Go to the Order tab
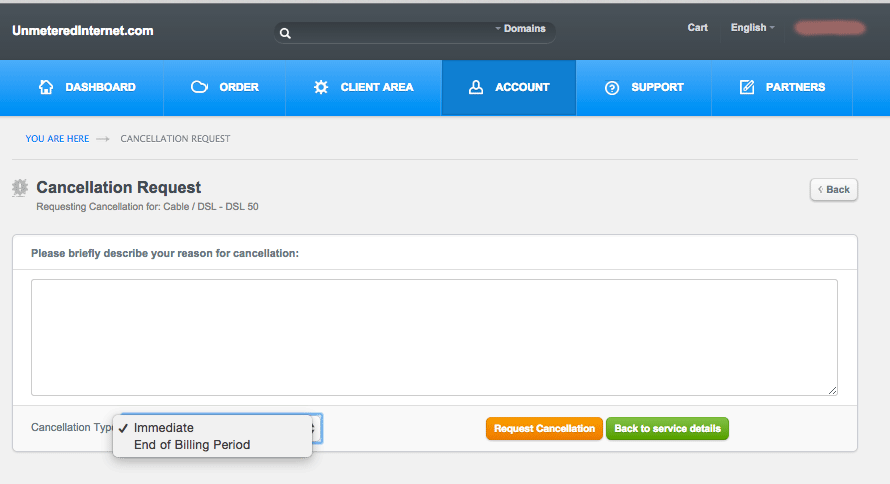 (225, 87)
